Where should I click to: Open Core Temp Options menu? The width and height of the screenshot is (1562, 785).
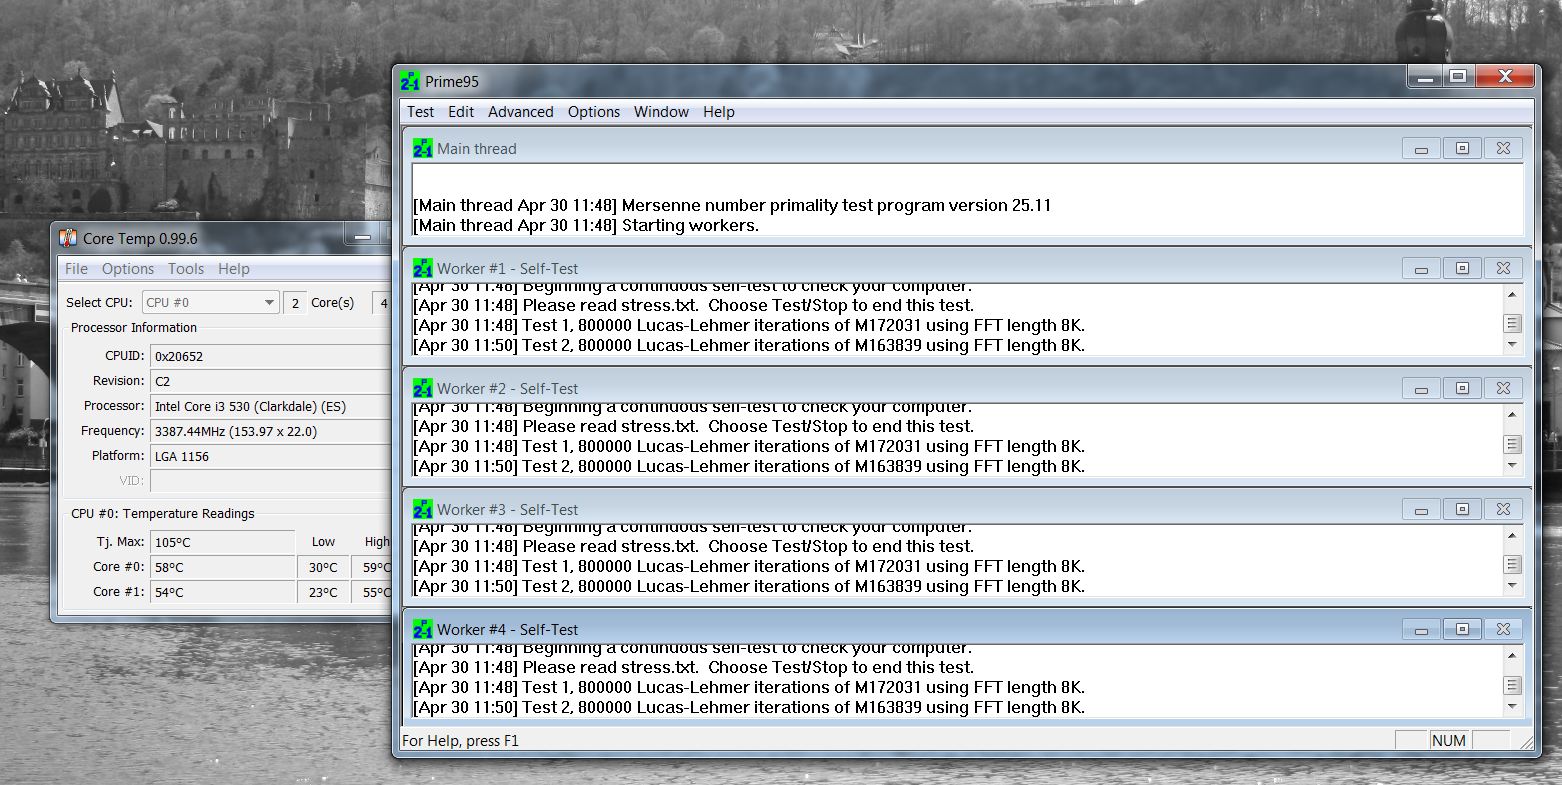[x=128, y=269]
